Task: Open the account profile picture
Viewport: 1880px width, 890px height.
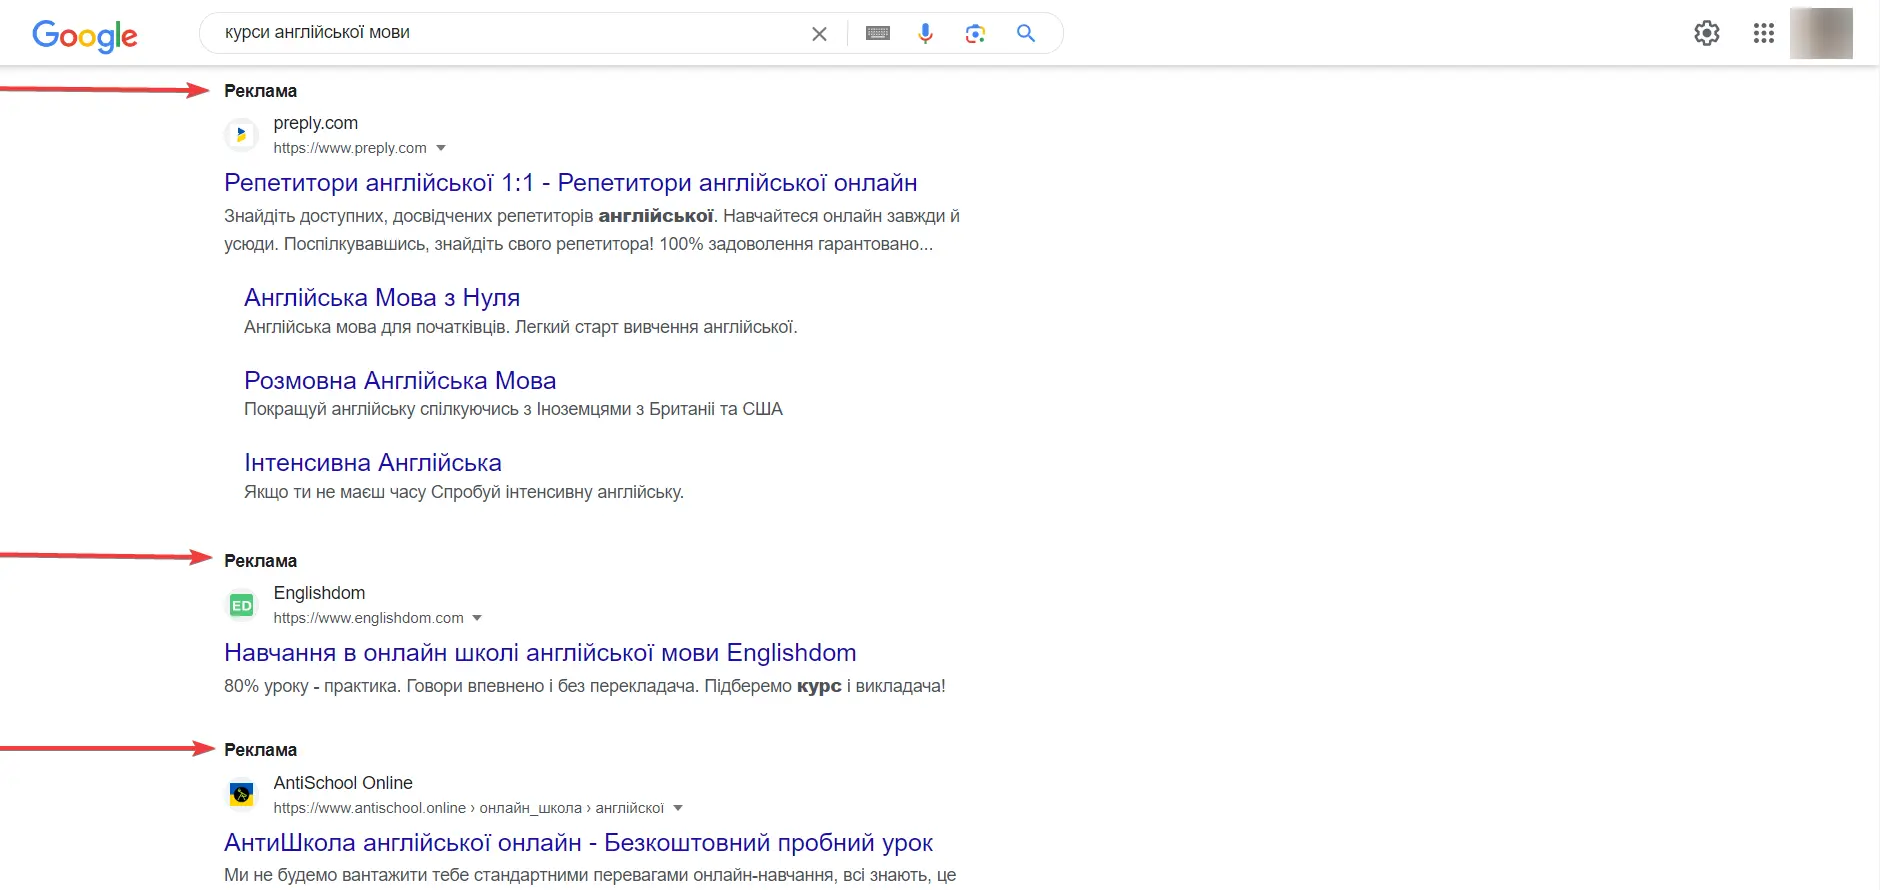Action: click(1821, 33)
